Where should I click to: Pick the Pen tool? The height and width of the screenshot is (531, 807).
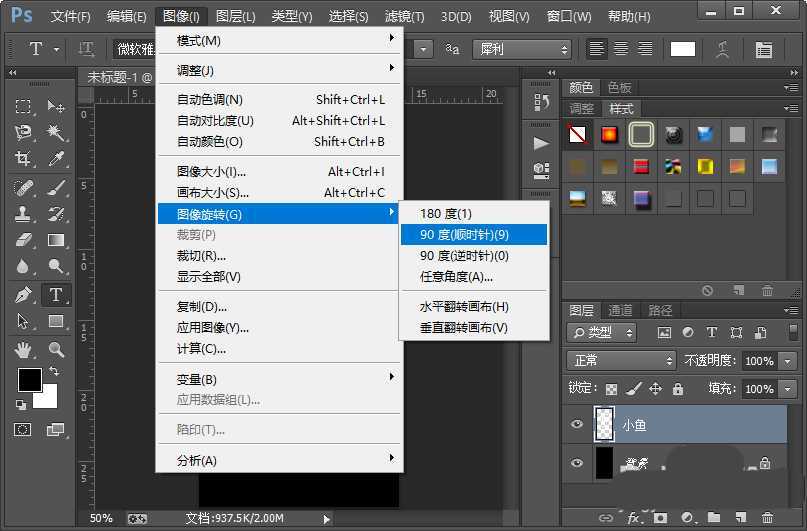click(23, 295)
